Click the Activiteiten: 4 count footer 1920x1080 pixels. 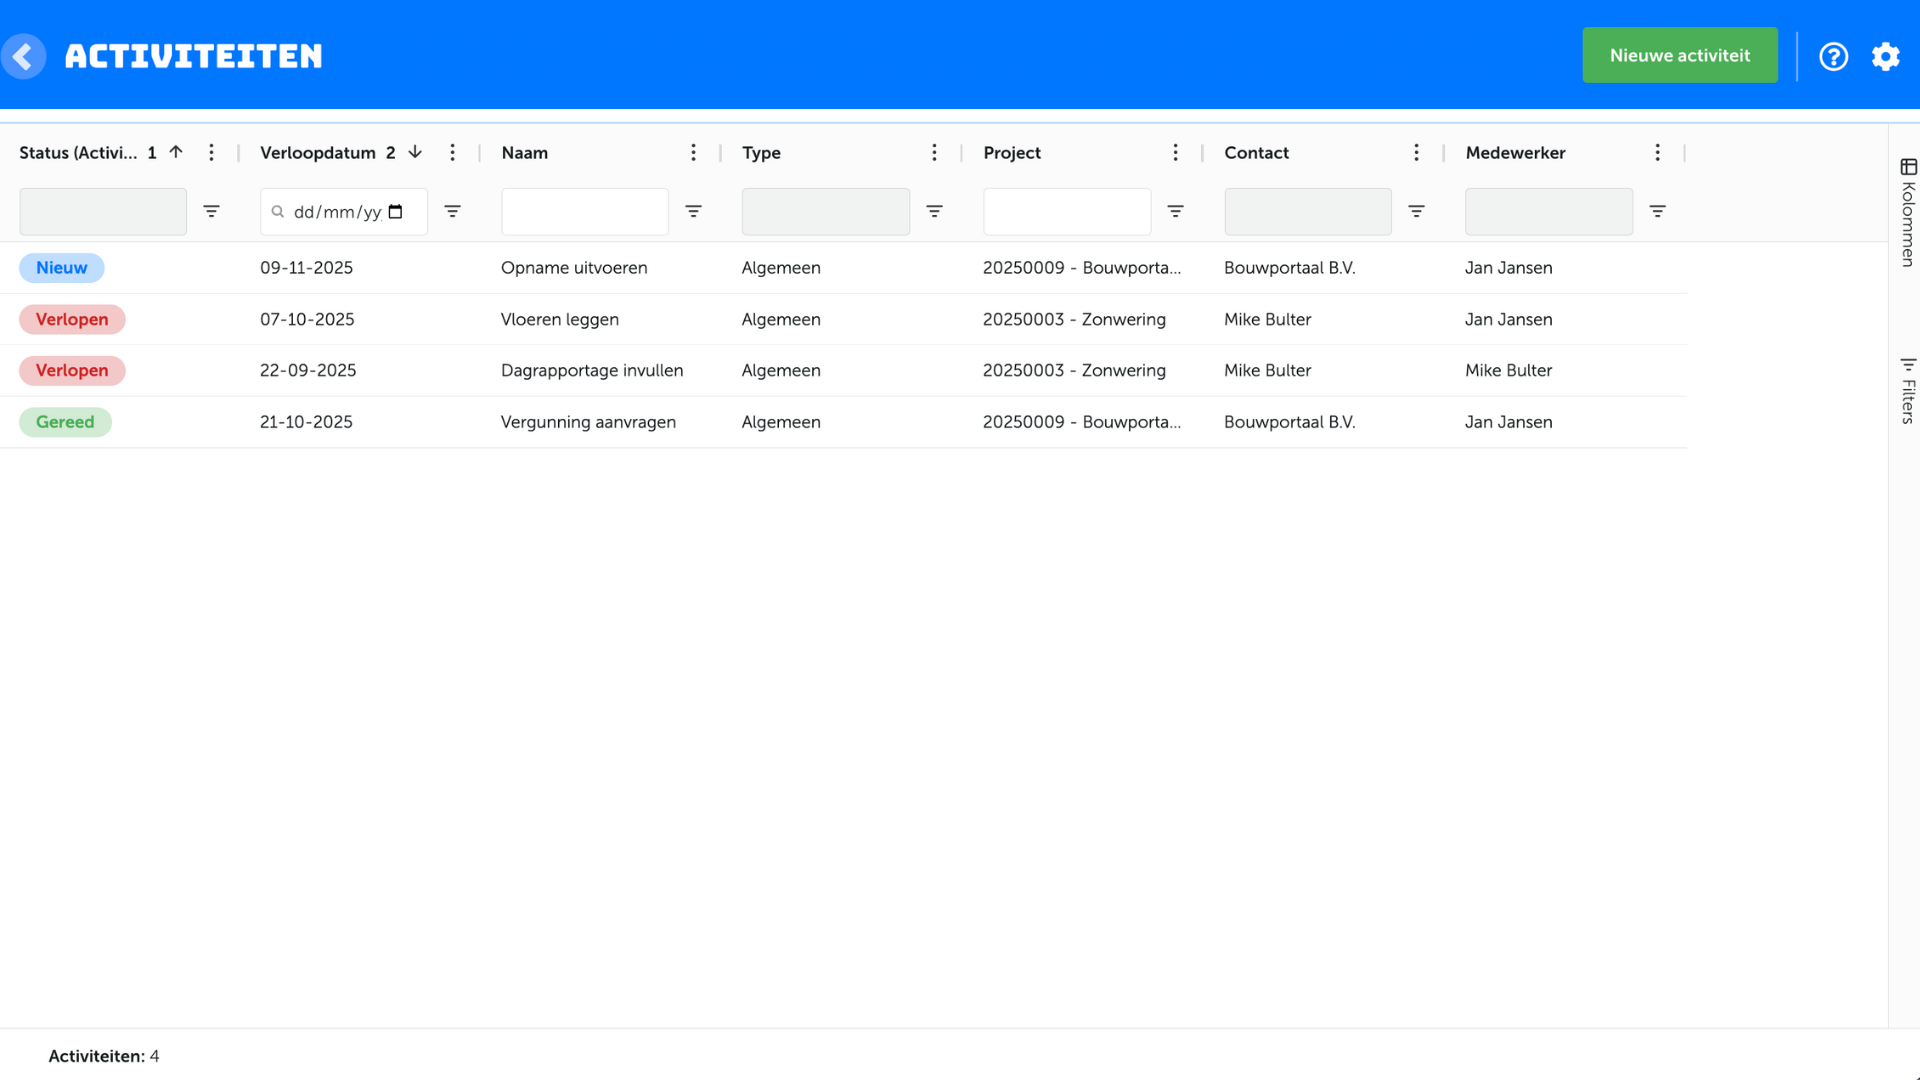[104, 1056]
